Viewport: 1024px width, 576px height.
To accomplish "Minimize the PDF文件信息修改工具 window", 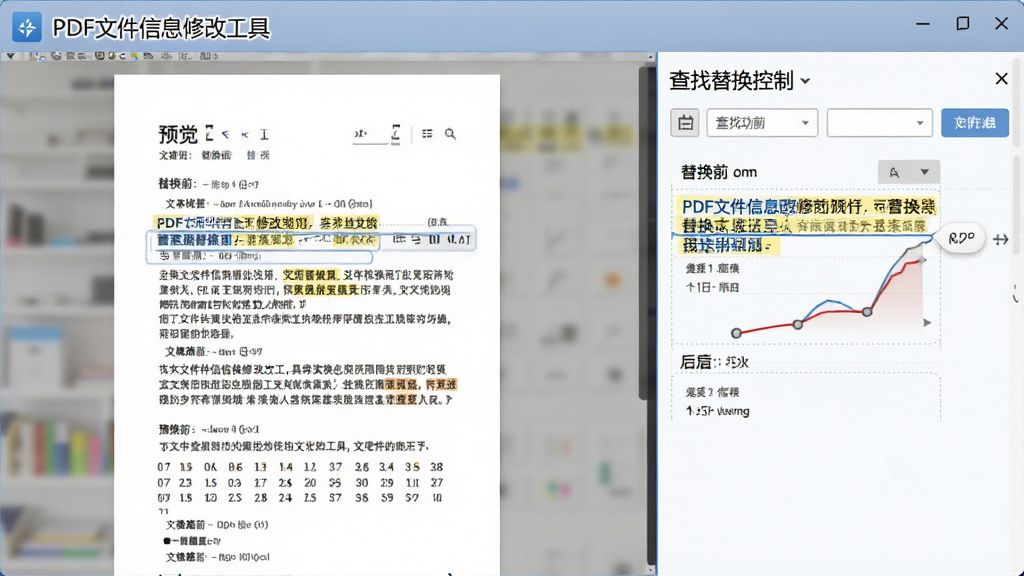I will pyautogui.click(x=923, y=24).
